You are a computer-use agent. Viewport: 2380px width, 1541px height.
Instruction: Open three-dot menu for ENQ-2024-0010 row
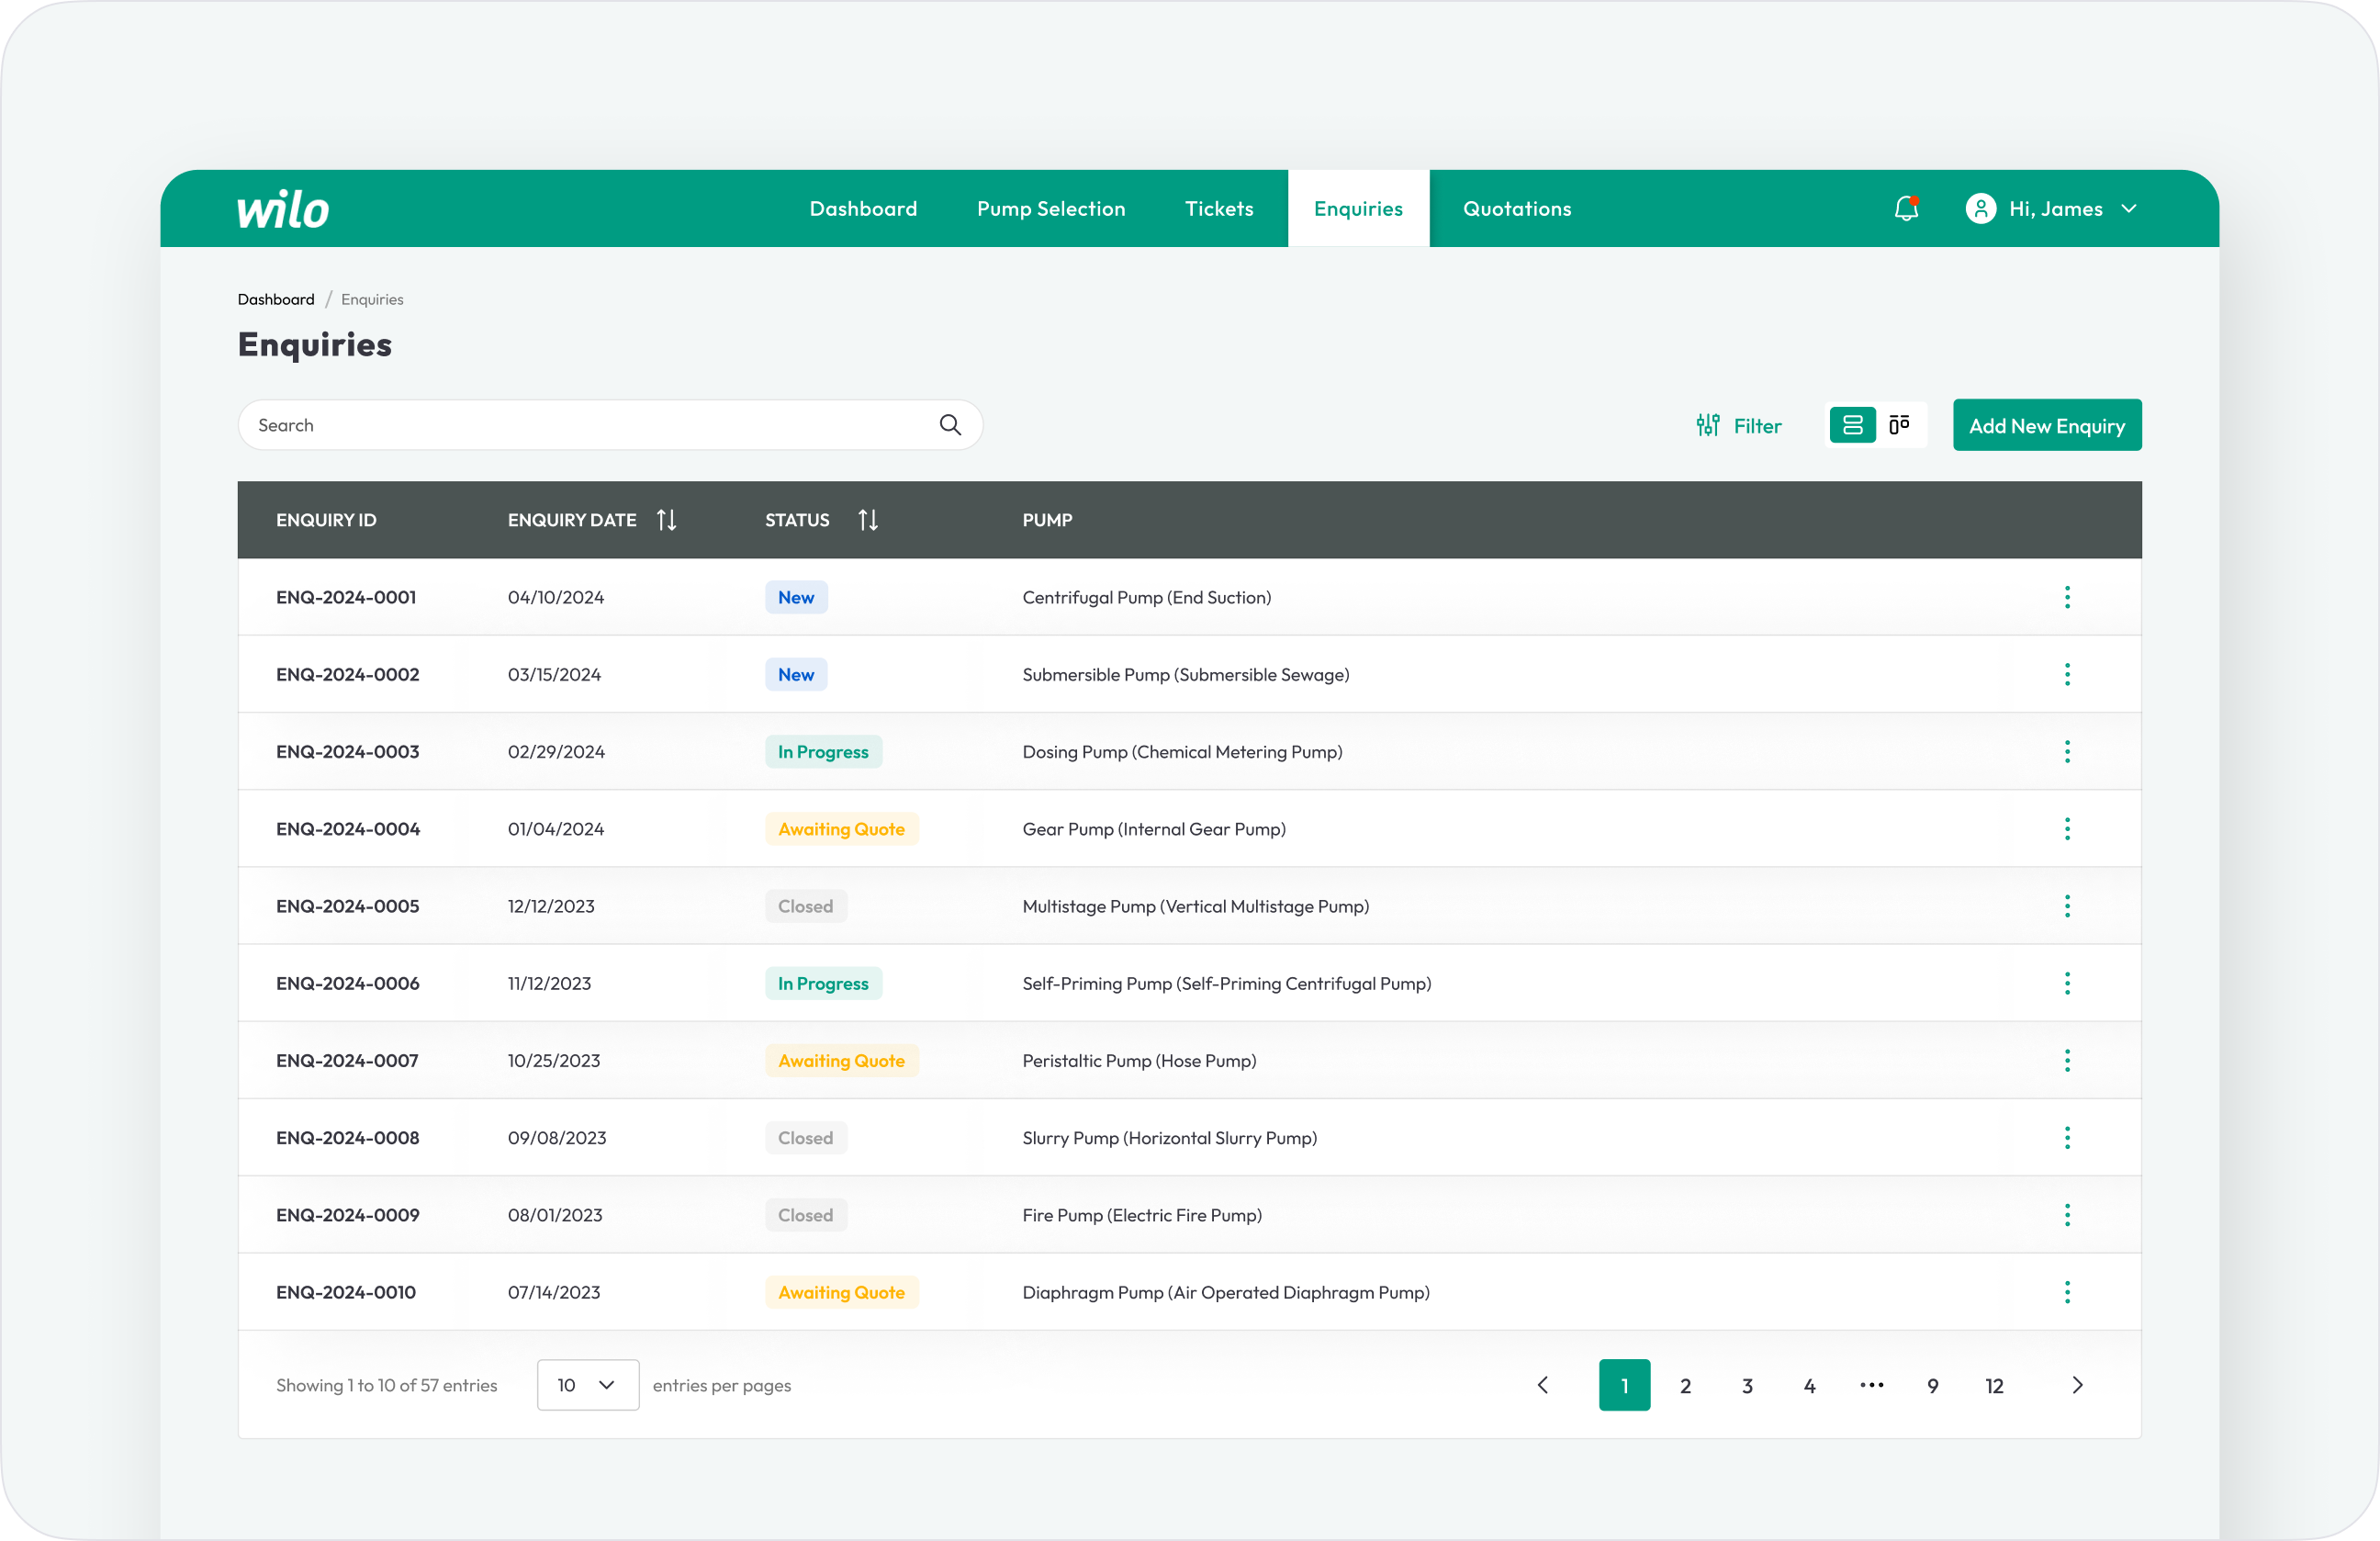pyautogui.click(x=2067, y=1292)
